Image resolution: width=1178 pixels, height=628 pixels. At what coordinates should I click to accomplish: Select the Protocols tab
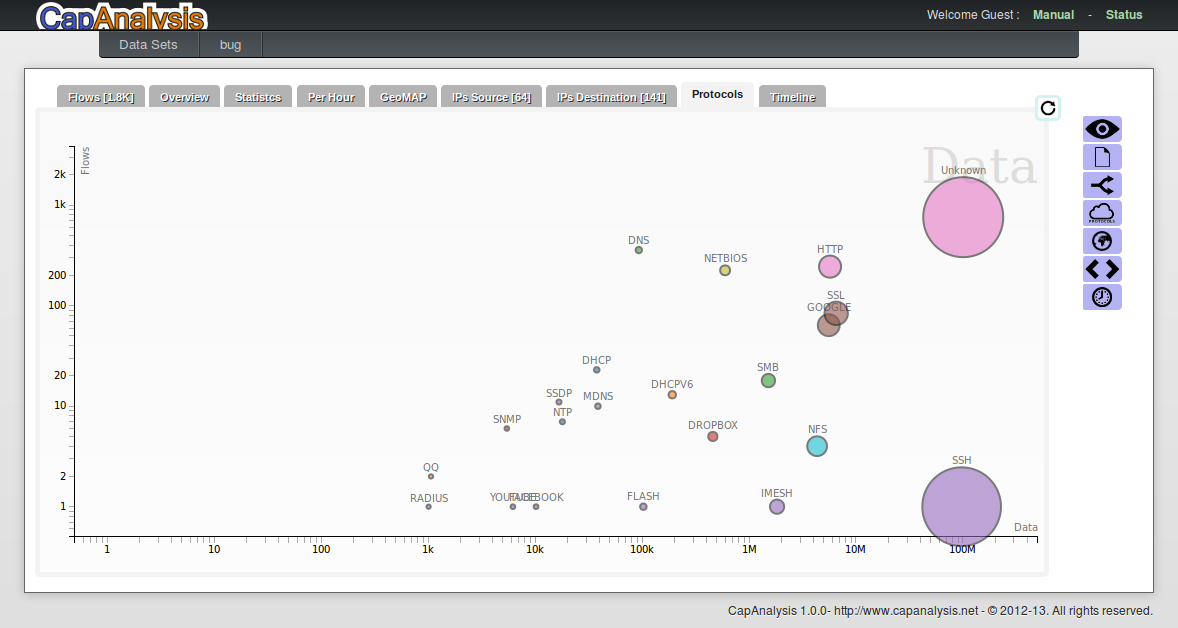coord(717,95)
